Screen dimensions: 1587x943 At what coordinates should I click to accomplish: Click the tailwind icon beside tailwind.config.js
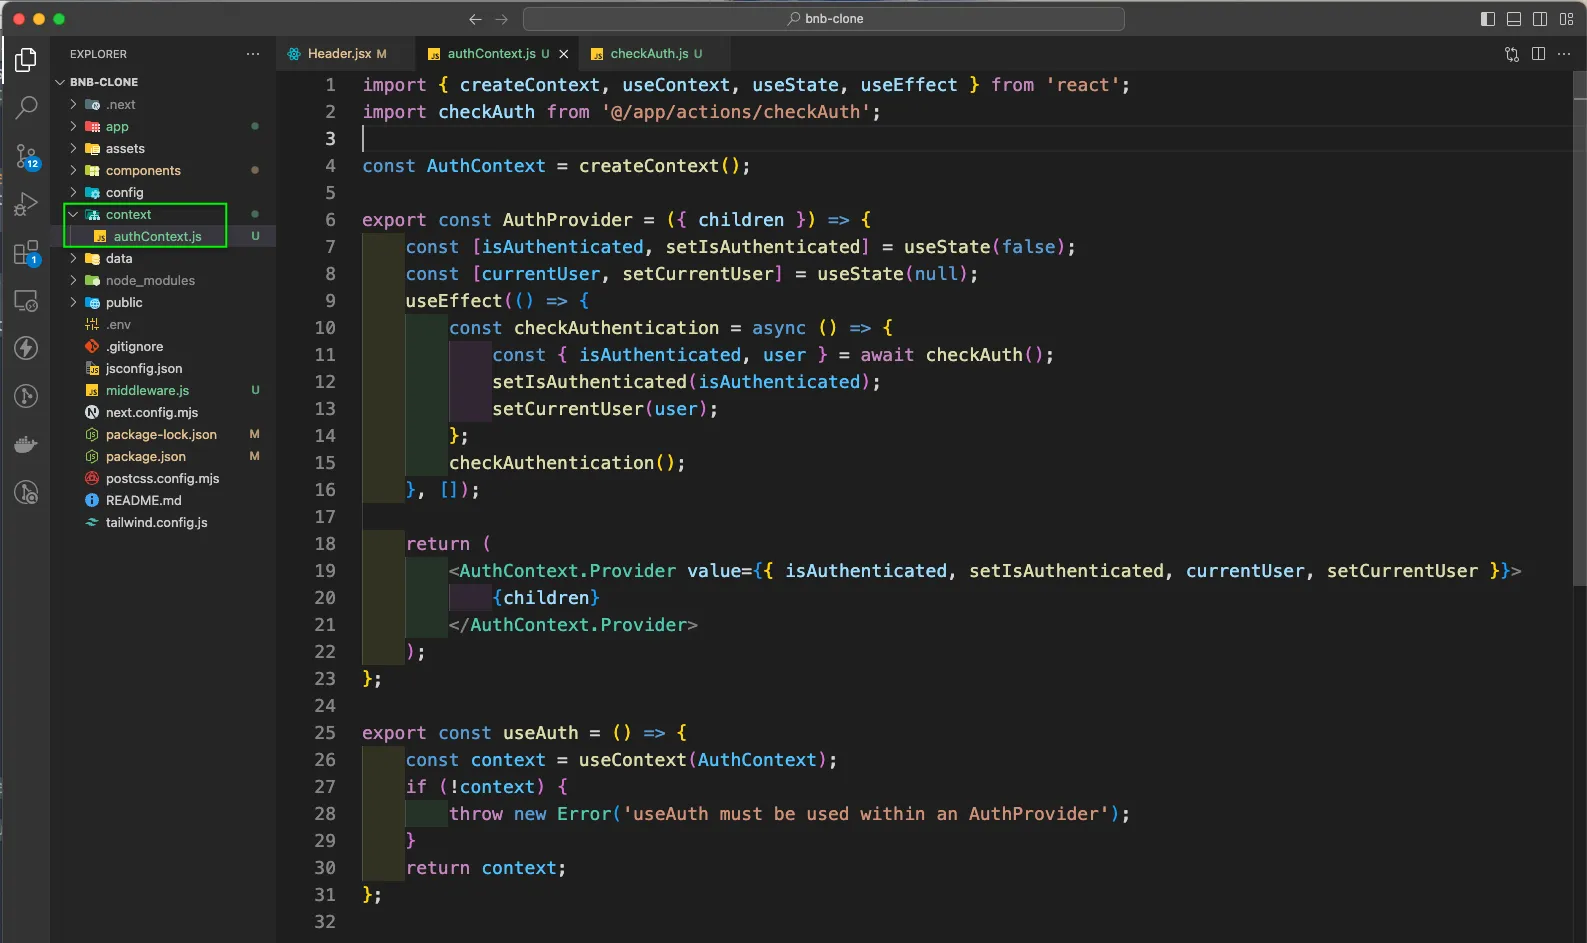(92, 522)
